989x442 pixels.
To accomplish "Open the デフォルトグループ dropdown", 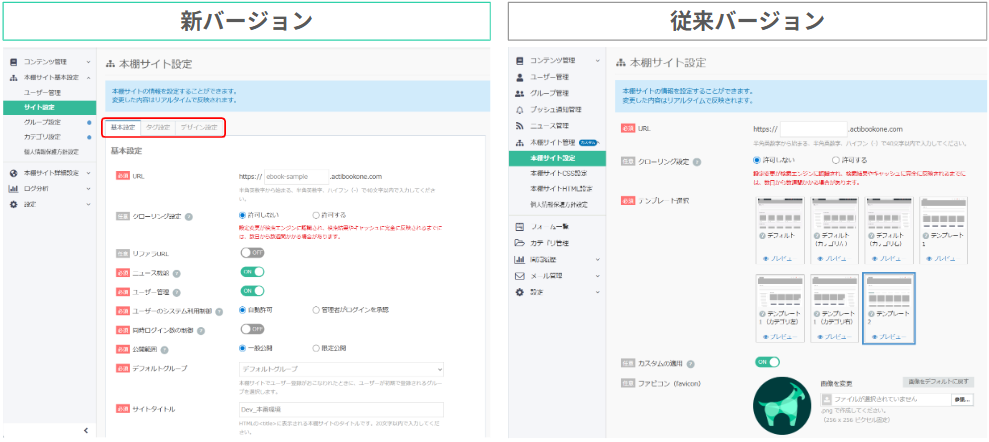I will click(x=340, y=368).
